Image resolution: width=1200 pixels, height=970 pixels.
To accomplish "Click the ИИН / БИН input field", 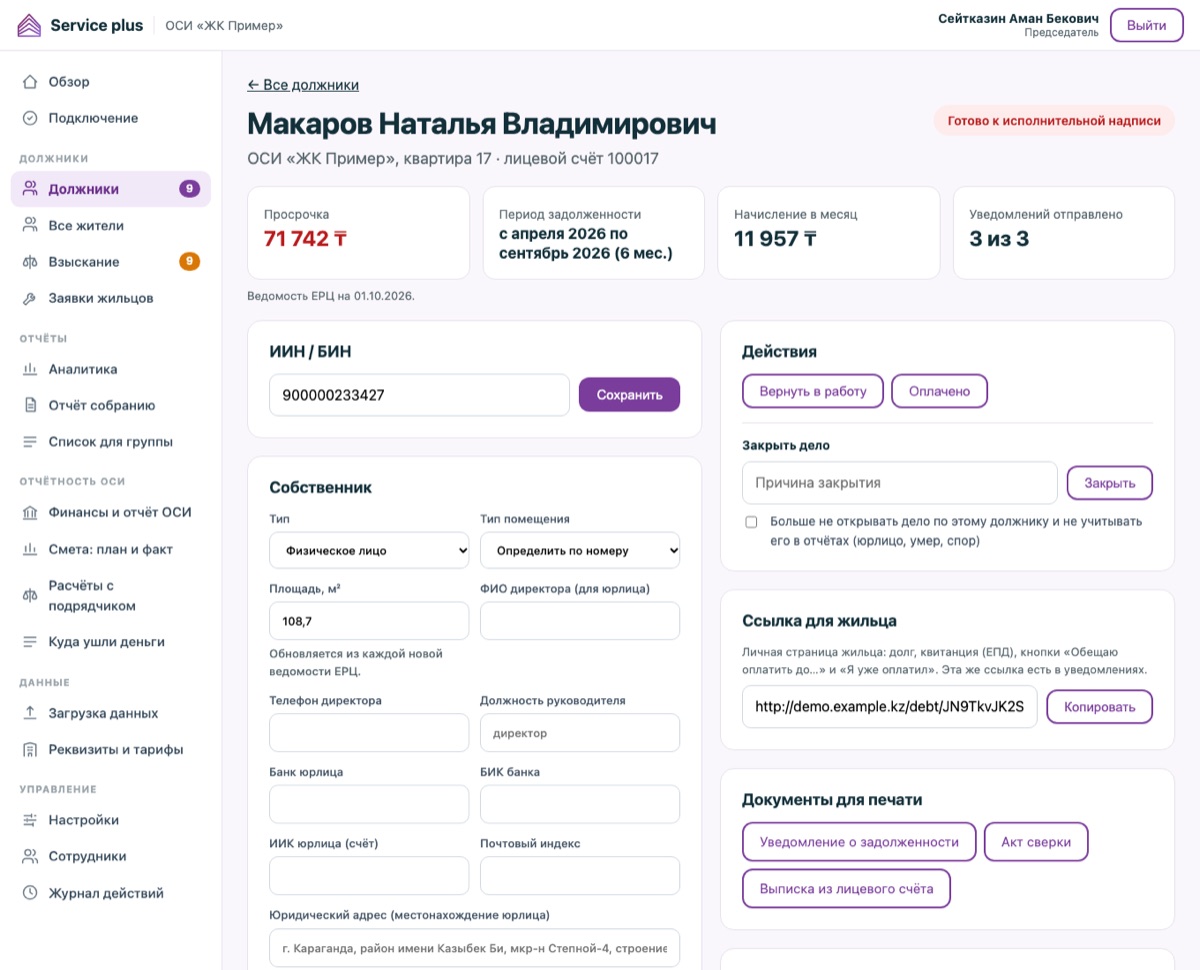I will (419, 395).
